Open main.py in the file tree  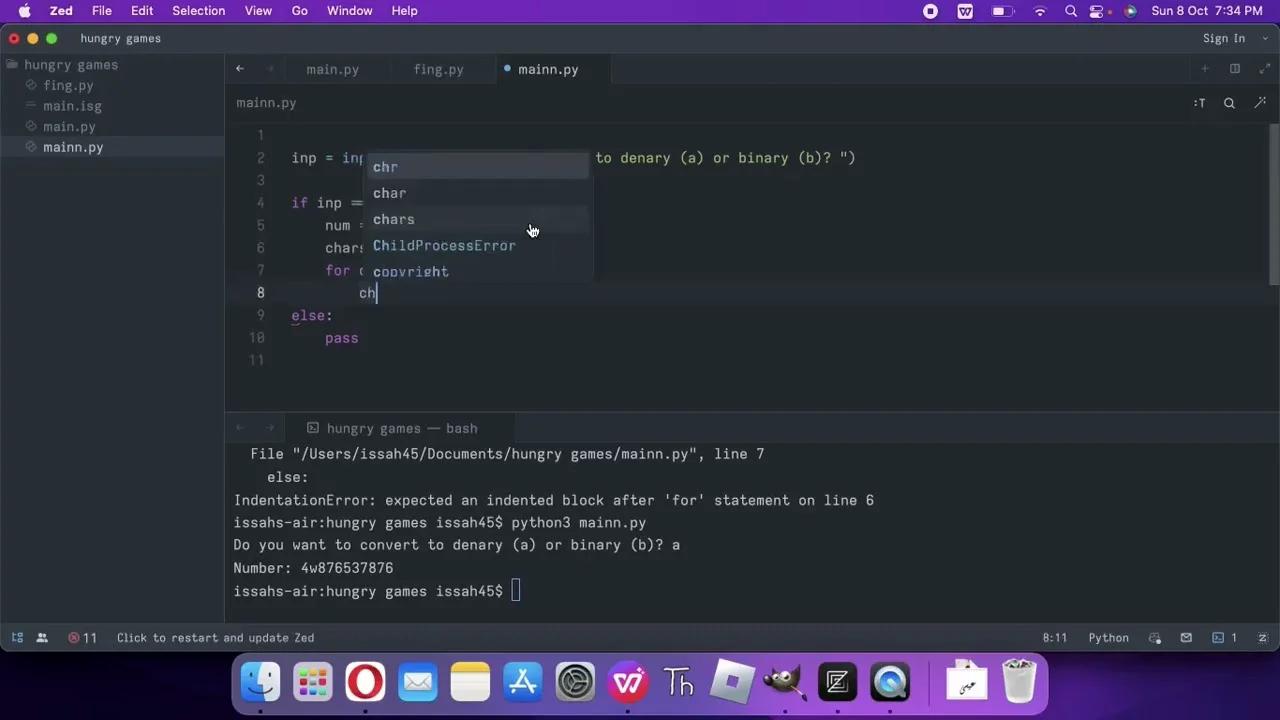pos(69,127)
